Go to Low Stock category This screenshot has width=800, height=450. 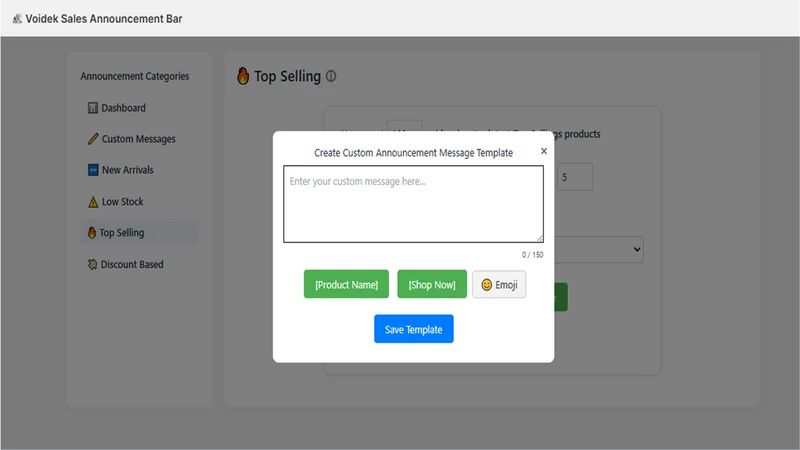(116, 202)
